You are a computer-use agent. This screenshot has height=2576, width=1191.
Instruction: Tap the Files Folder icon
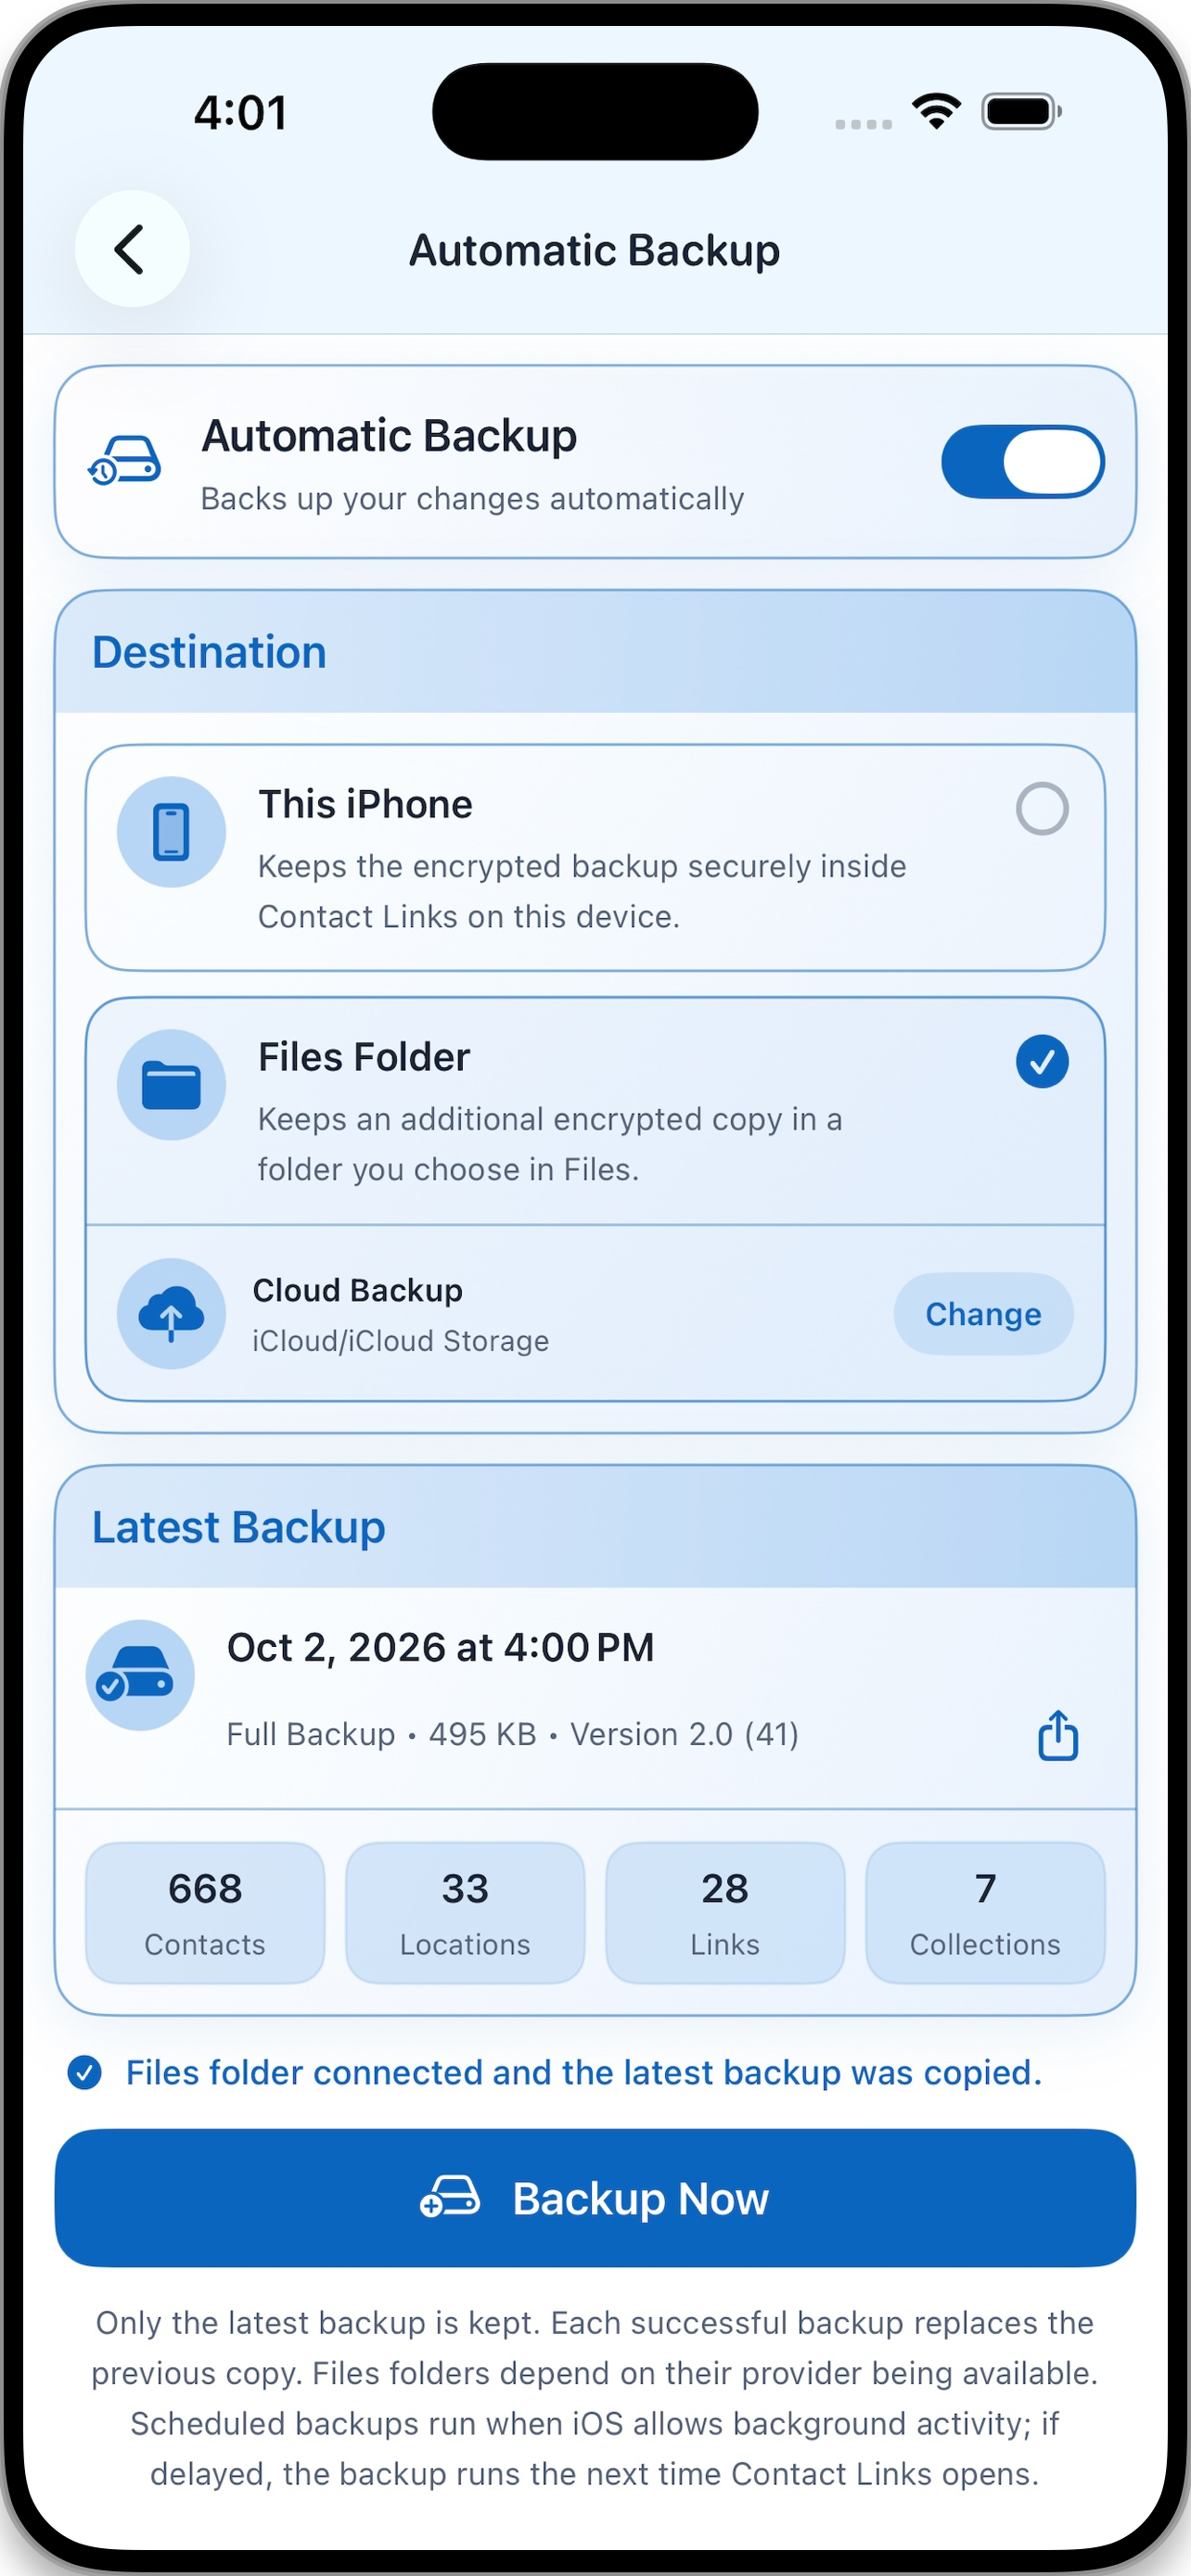pyautogui.click(x=171, y=1085)
